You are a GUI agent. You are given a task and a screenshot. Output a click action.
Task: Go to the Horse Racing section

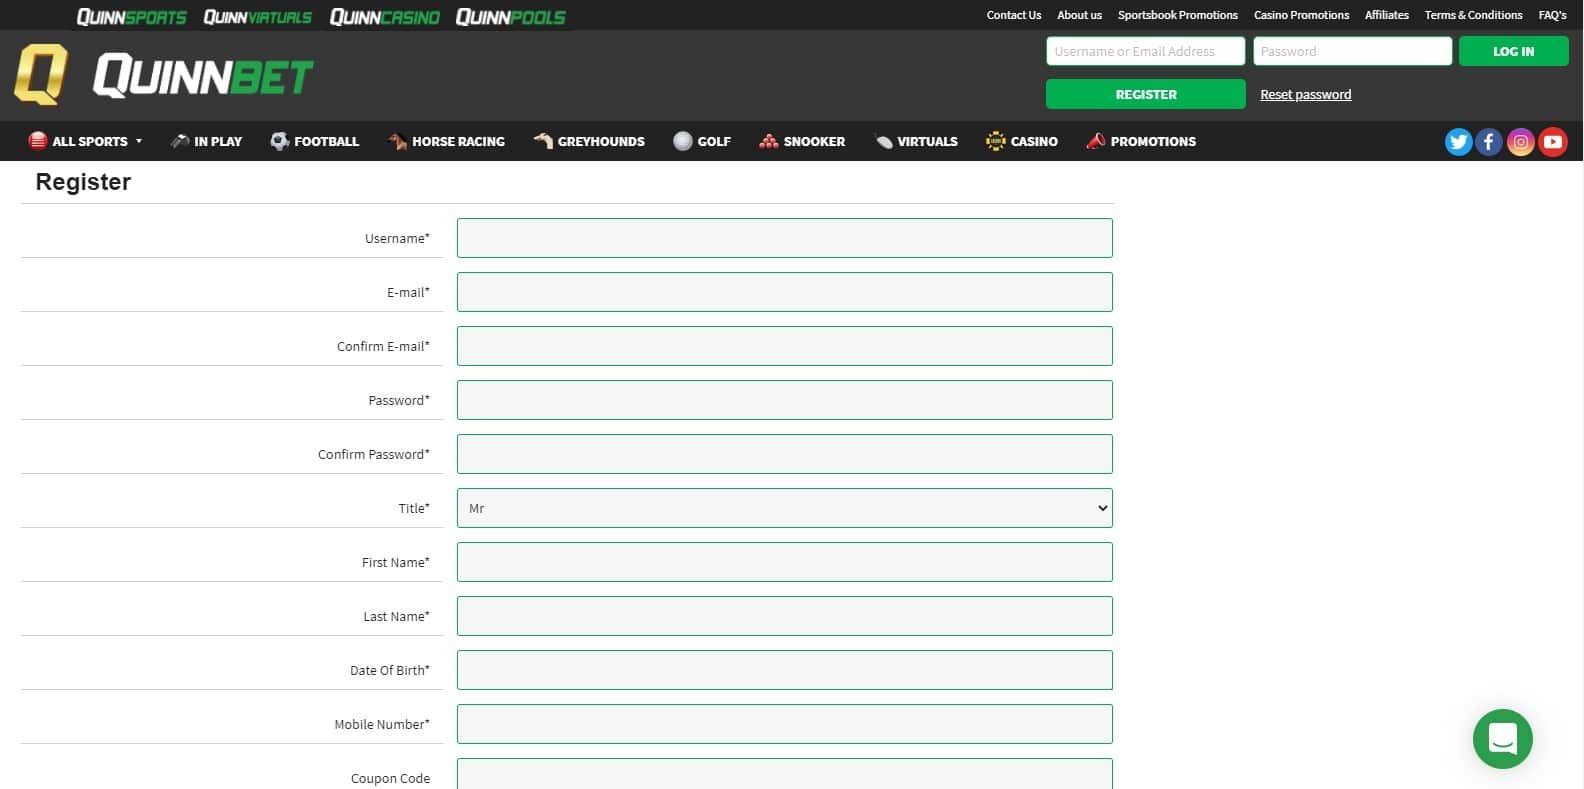pyautogui.click(x=446, y=141)
